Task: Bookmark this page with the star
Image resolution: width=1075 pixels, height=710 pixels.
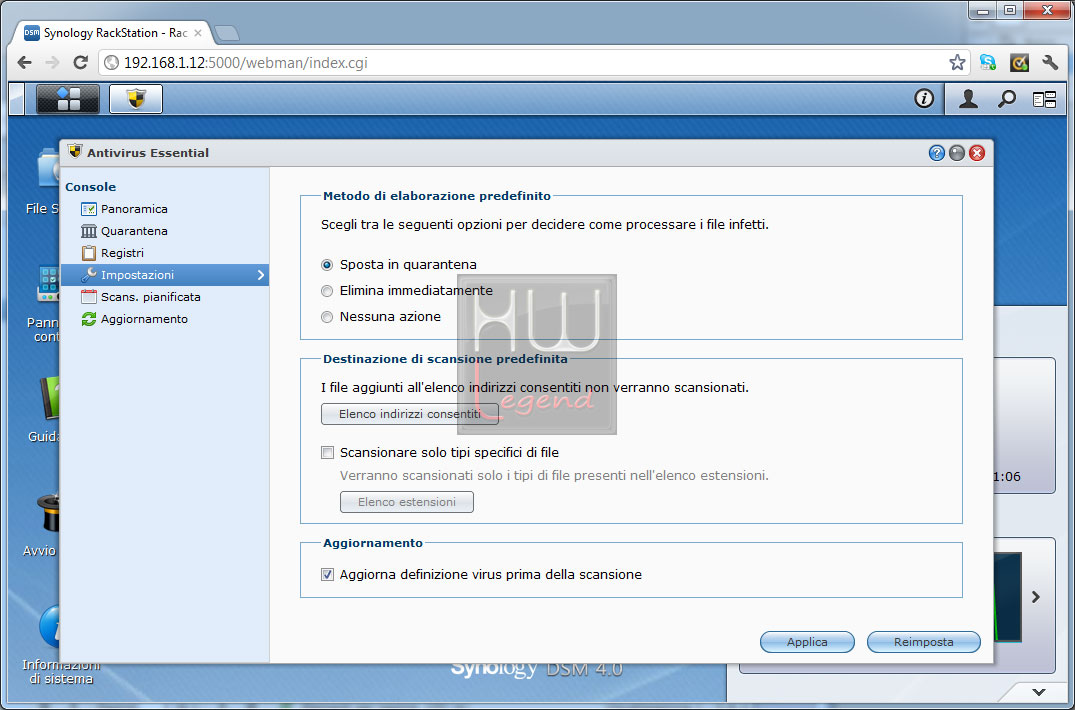Action: 957,63
